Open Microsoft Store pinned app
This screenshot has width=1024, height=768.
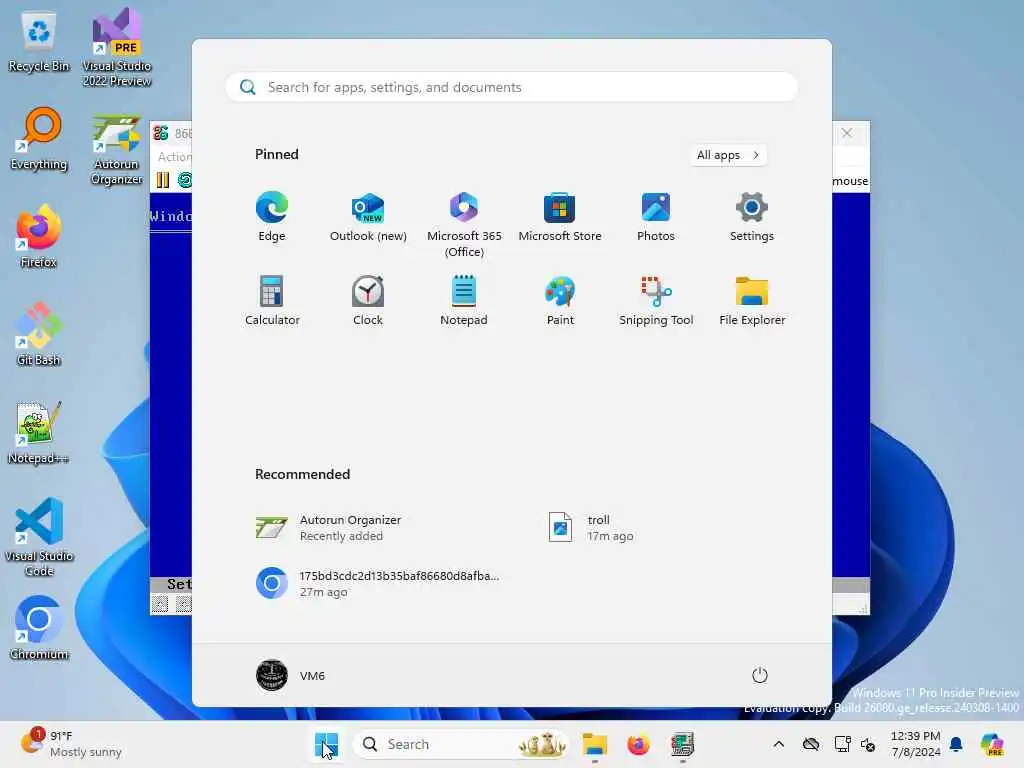(560, 217)
